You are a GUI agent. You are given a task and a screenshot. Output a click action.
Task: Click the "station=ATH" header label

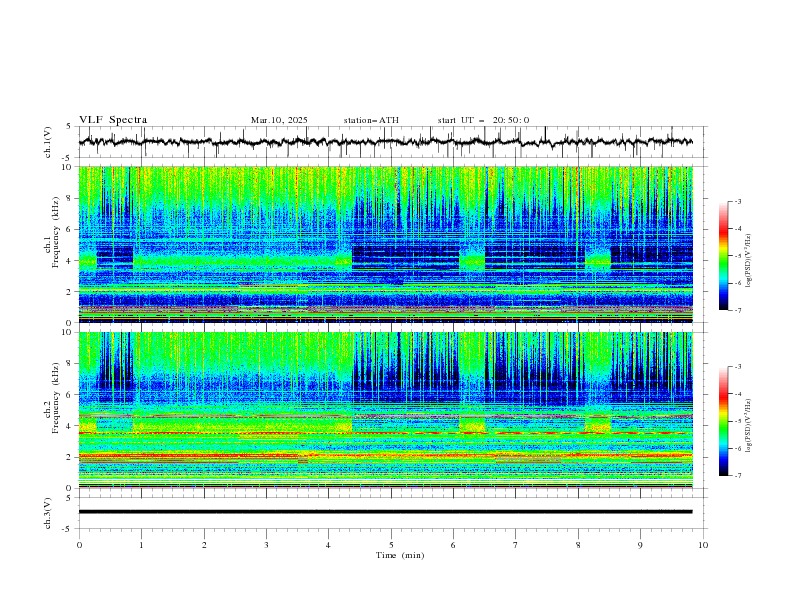coord(371,120)
